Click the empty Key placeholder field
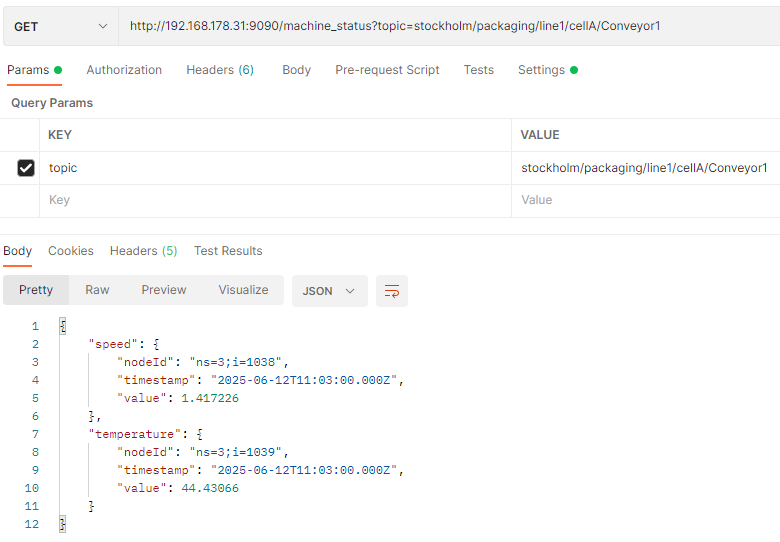The width and height of the screenshot is (780, 542). pyautogui.click(x=275, y=200)
